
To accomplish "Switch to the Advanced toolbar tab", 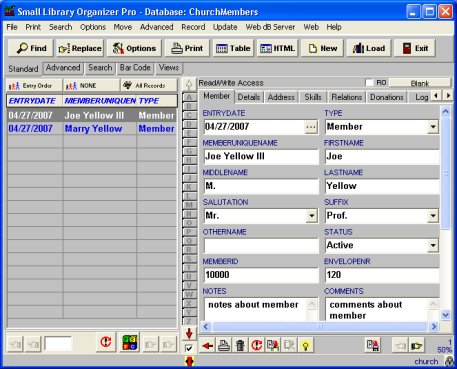I will [x=63, y=68].
